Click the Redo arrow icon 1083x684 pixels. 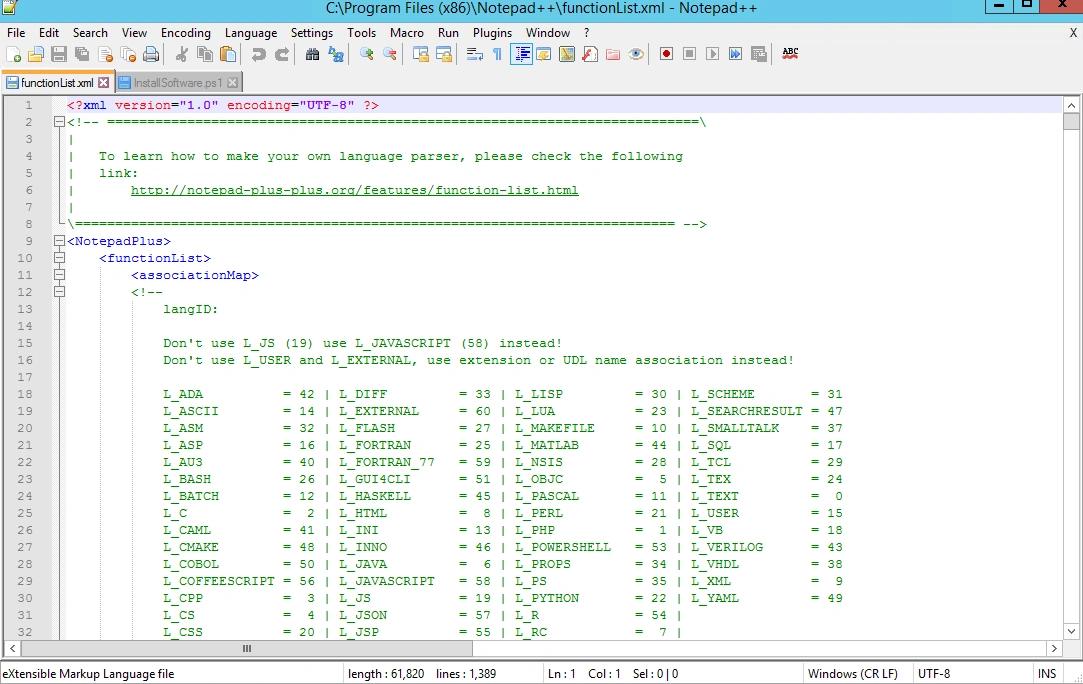tap(282, 55)
